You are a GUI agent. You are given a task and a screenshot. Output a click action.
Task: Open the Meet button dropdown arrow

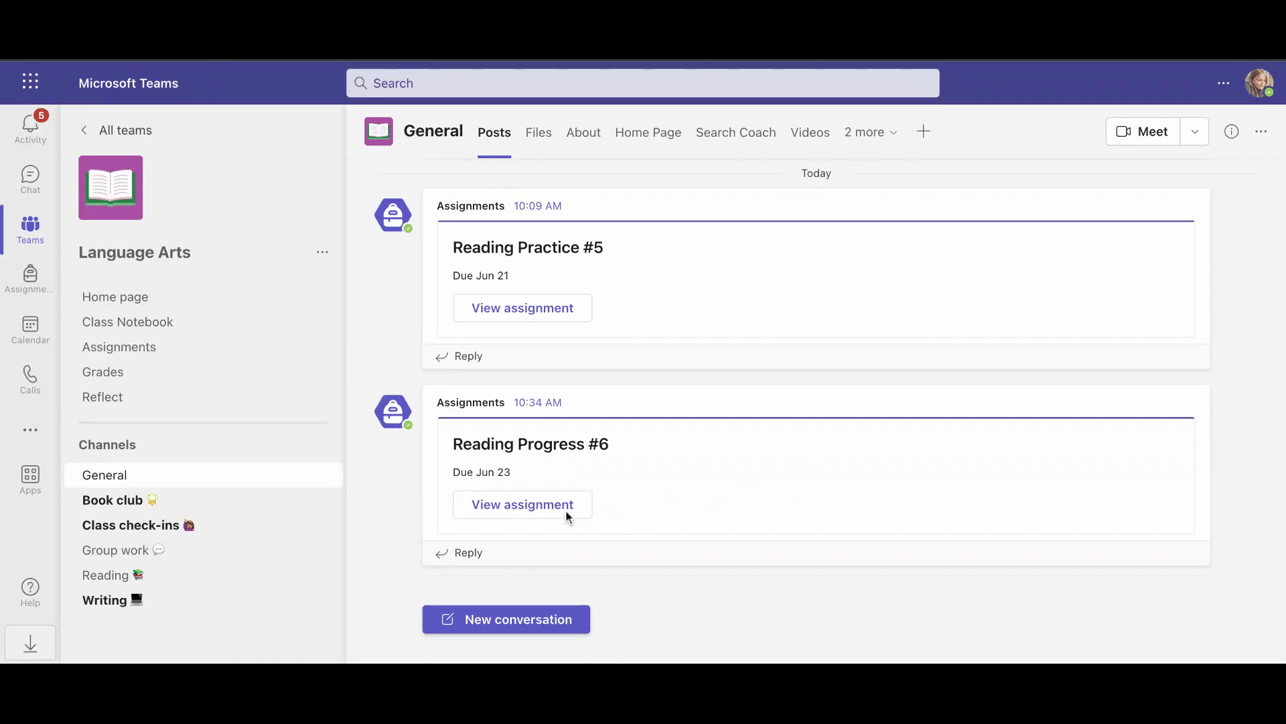(x=1194, y=131)
